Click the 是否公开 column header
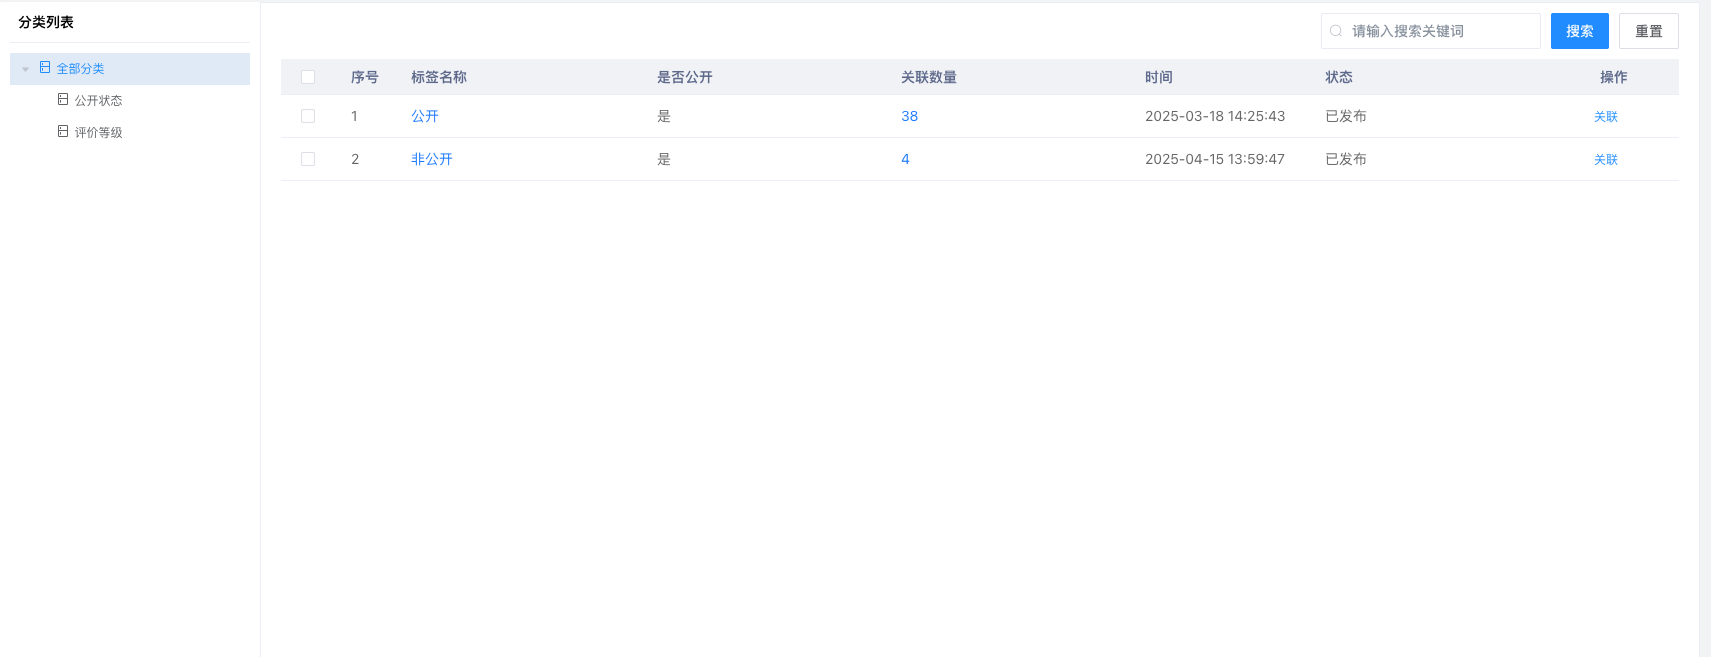This screenshot has width=1711, height=657. tap(685, 77)
